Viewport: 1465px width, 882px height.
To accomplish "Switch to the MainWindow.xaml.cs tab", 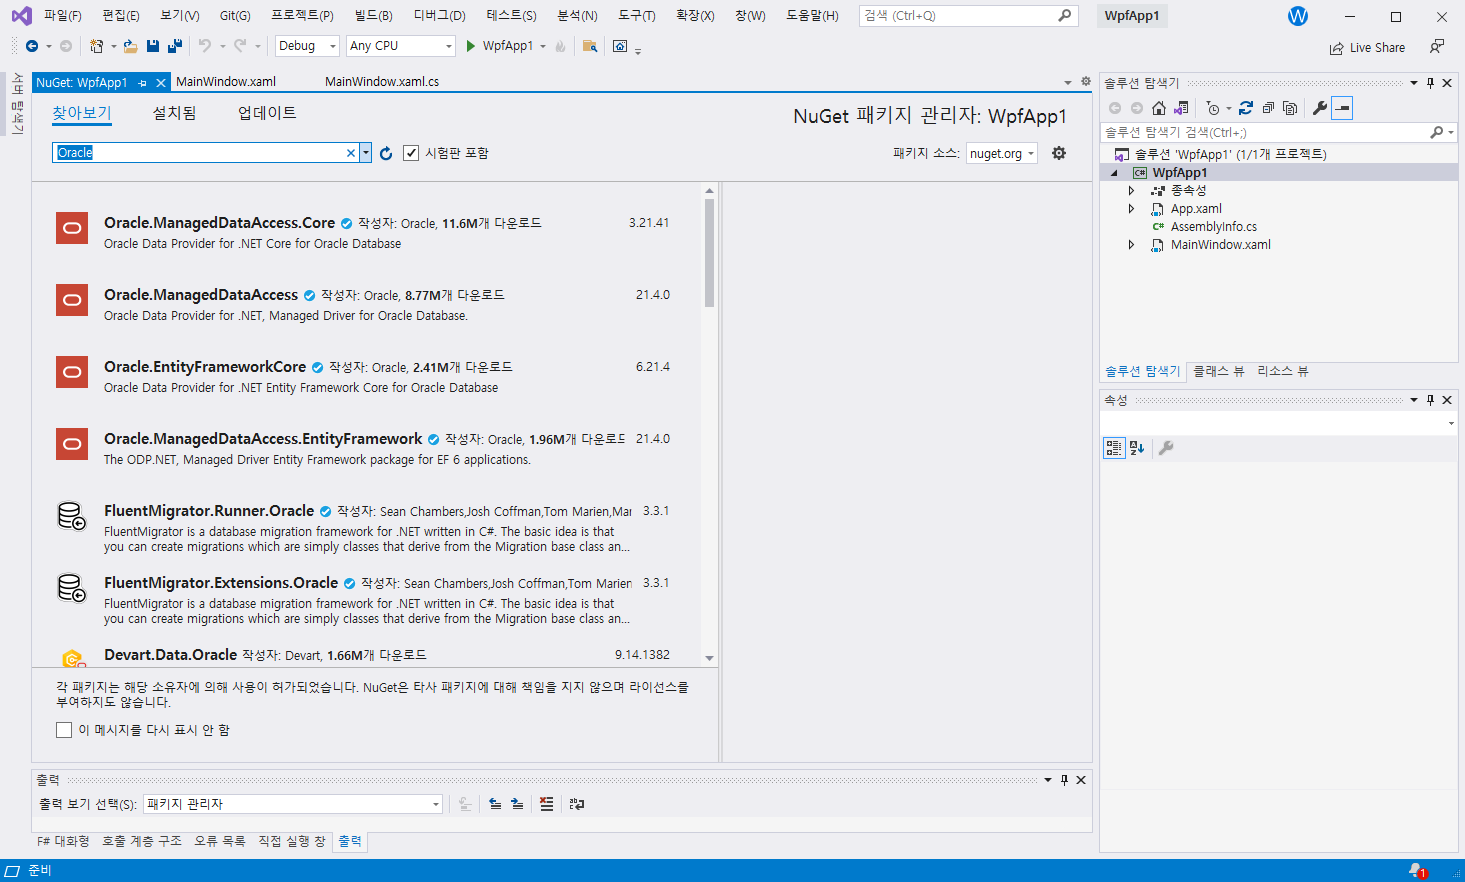I will point(382,82).
